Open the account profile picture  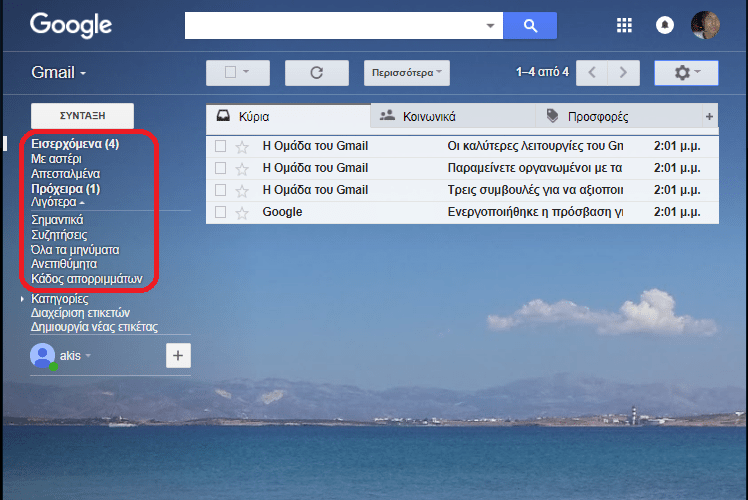(x=705, y=25)
